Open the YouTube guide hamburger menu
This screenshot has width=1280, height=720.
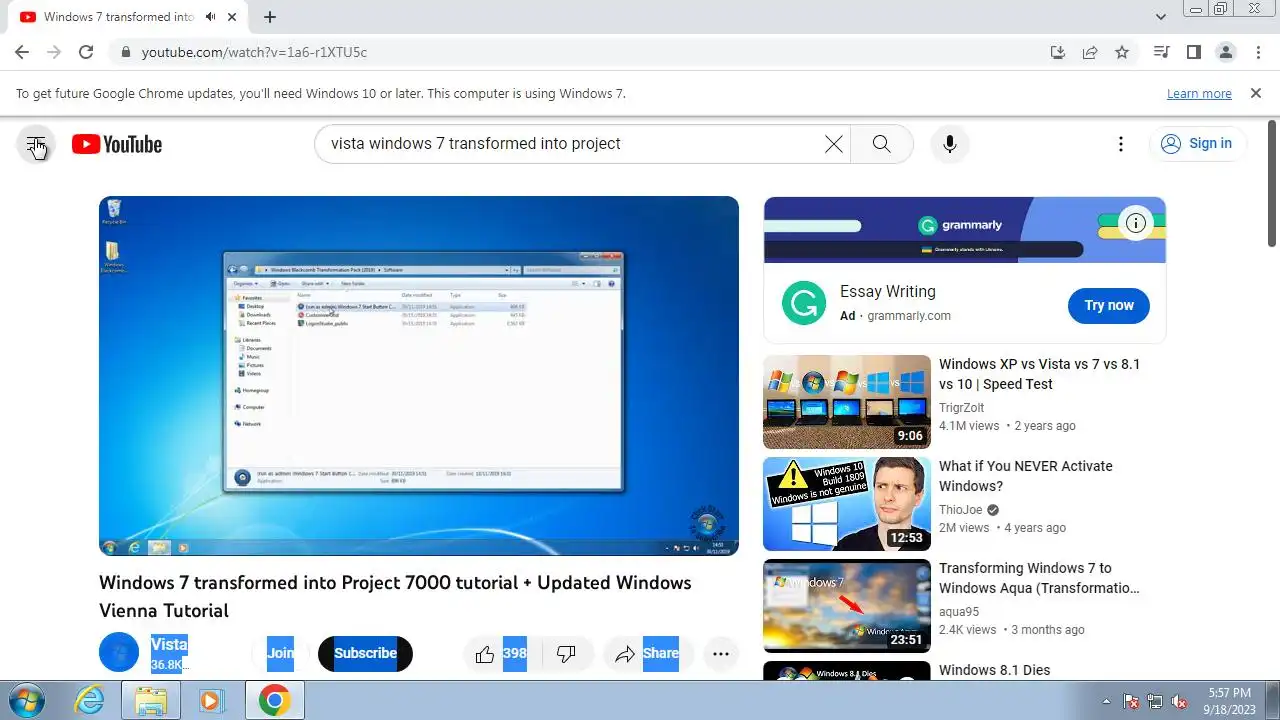point(36,144)
